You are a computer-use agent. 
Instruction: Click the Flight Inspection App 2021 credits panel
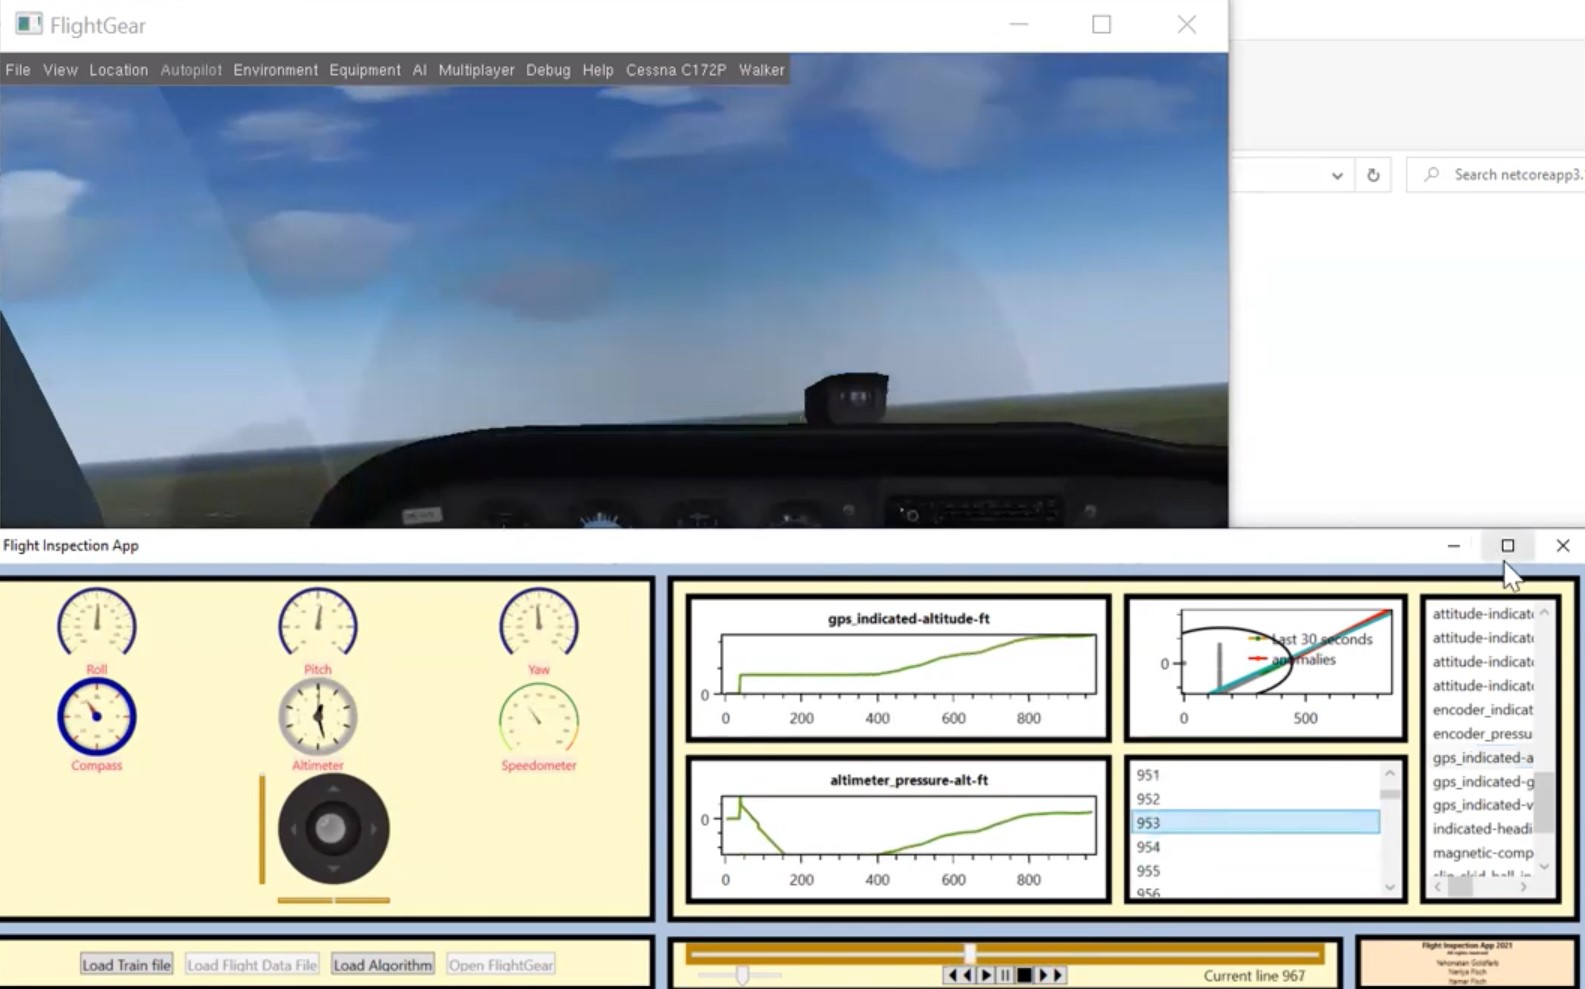click(1467, 963)
